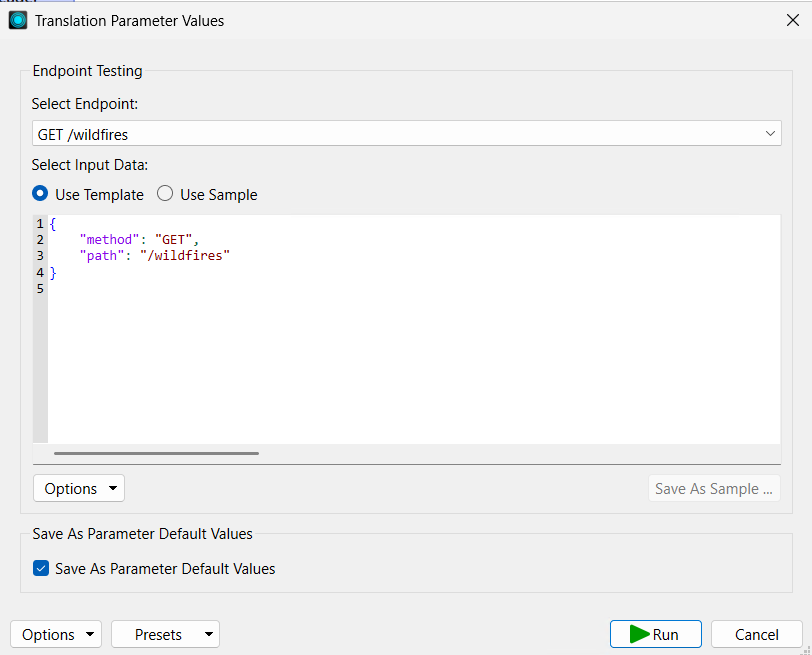Toggle Save As Parameter Default Values checkbox
Viewport: 812px width, 655px height.
tap(41, 569)
